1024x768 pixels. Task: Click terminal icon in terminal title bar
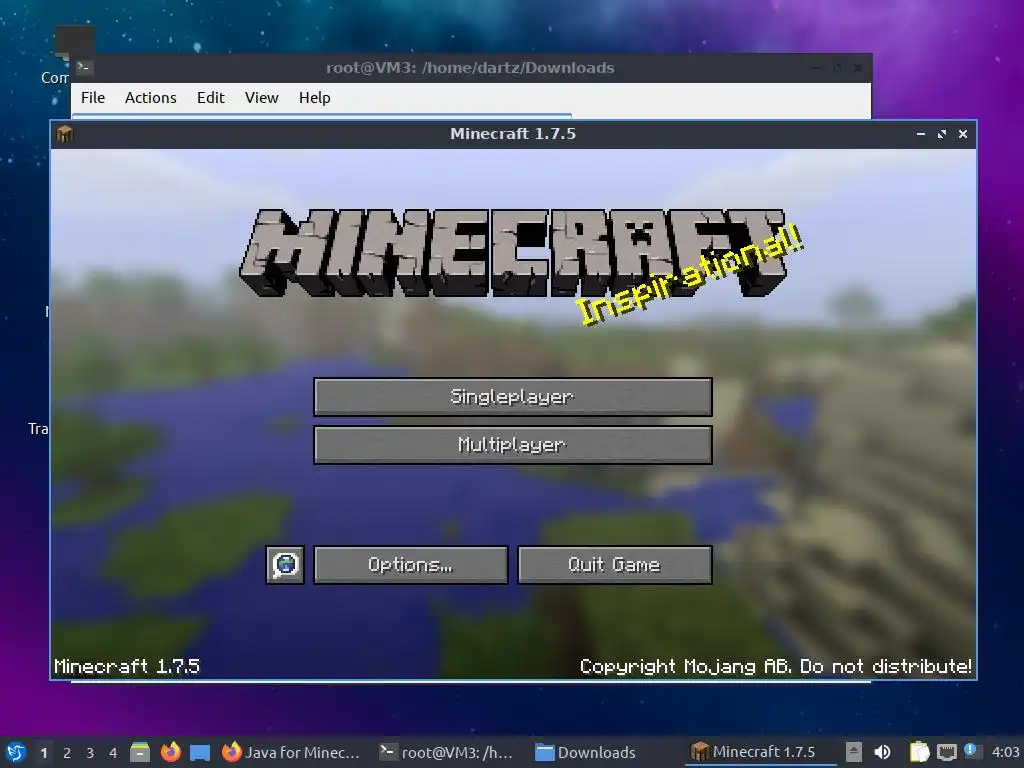tap(84, 67)
